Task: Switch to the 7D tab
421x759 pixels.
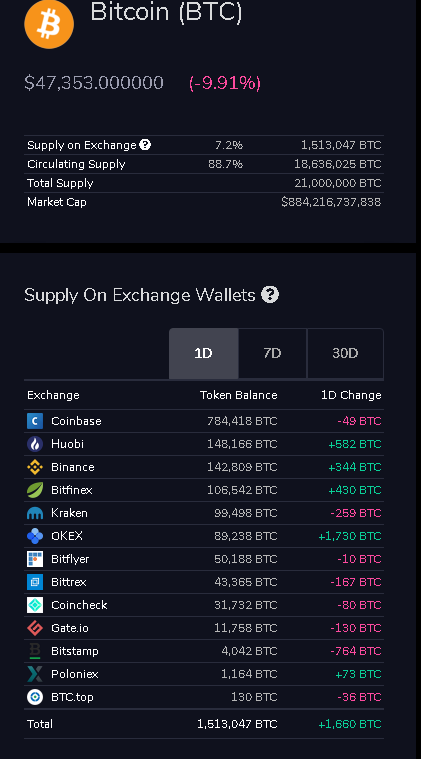Action: coord(272,353)
